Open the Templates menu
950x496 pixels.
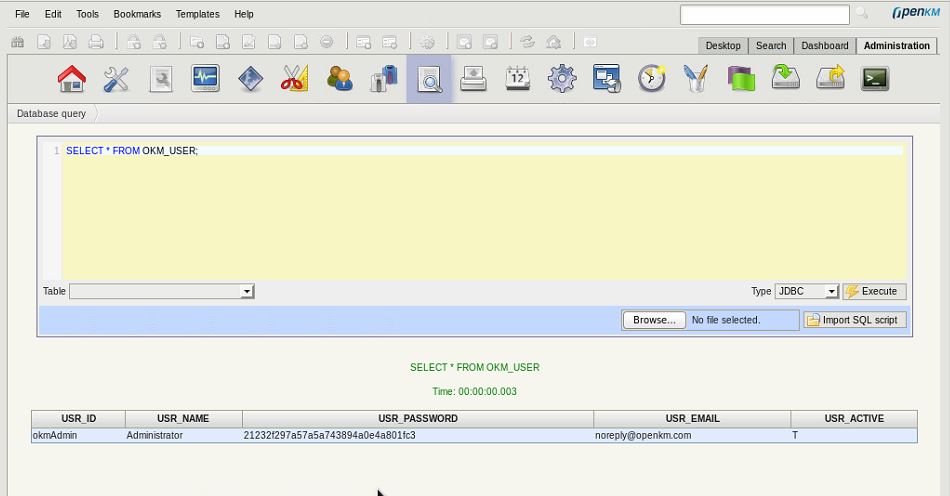coord(197,14)
